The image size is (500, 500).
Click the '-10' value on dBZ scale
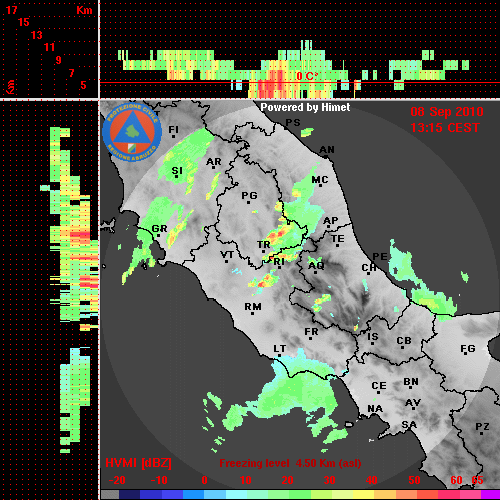[159, 480]
